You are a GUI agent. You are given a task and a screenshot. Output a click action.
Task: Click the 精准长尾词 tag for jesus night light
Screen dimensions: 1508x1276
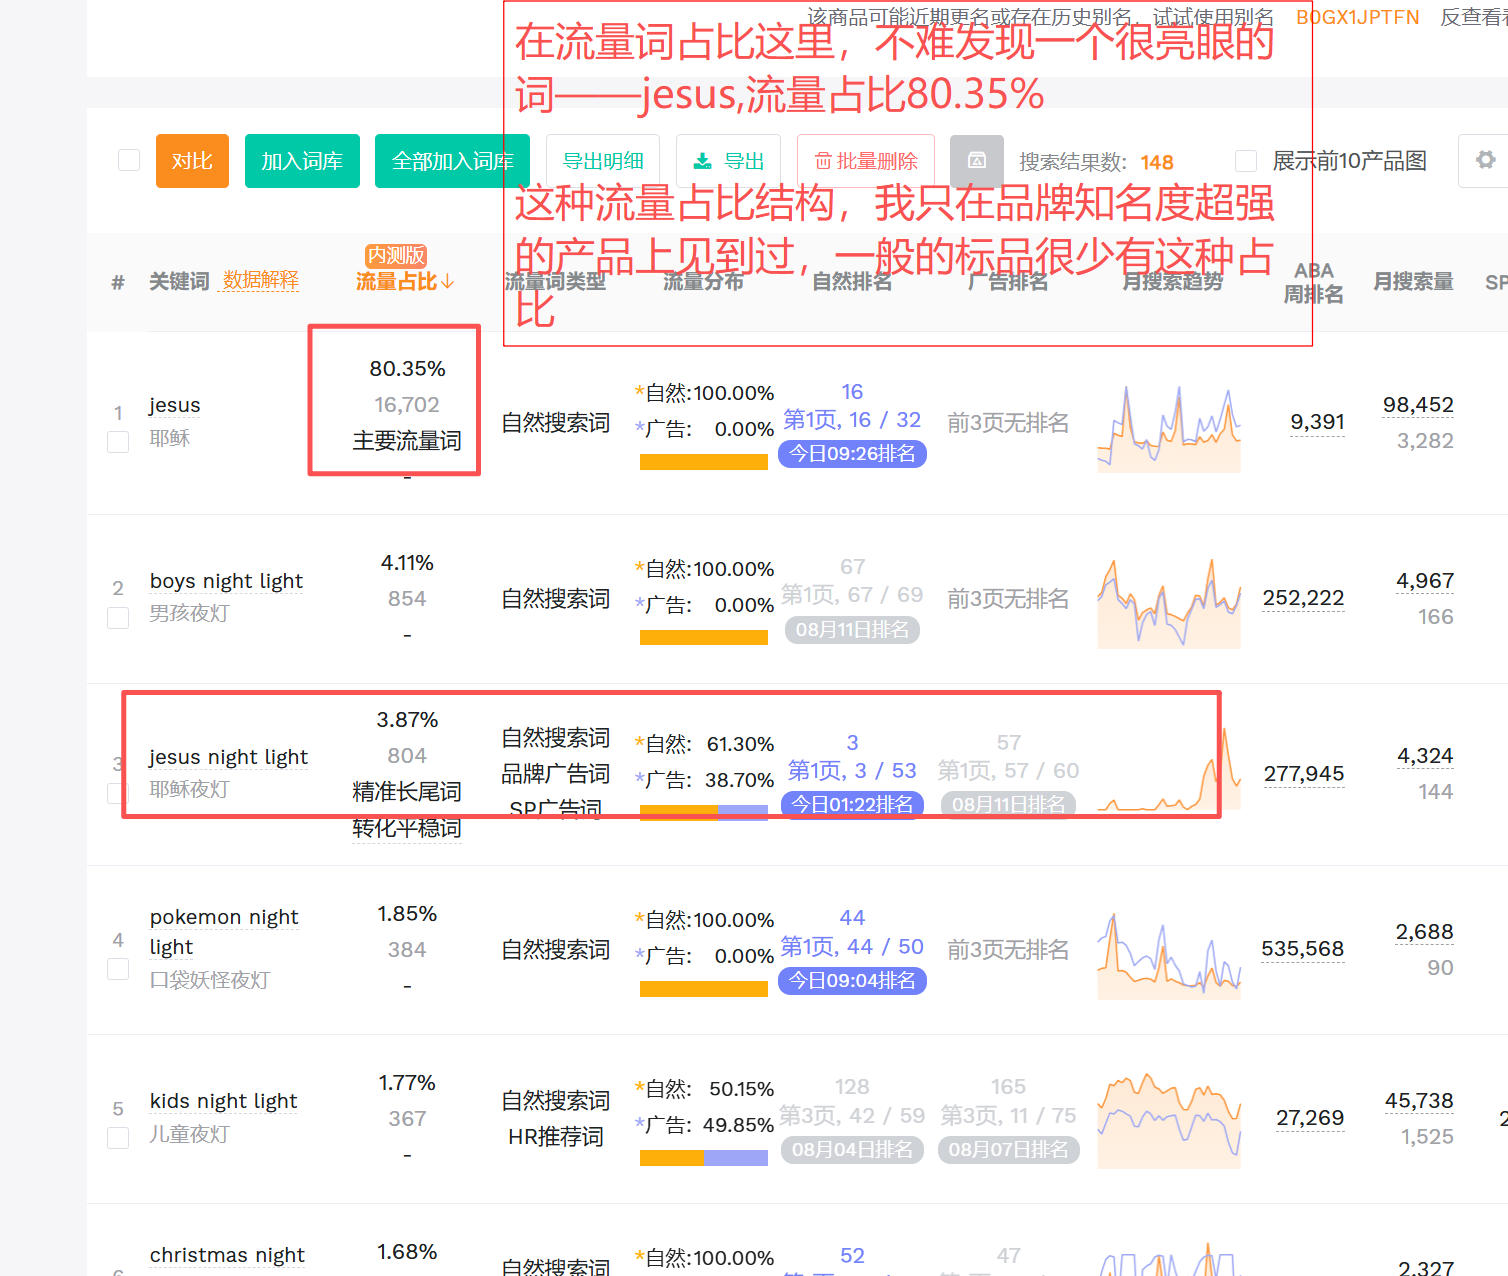pyautogui.click(x=407, y=792)
